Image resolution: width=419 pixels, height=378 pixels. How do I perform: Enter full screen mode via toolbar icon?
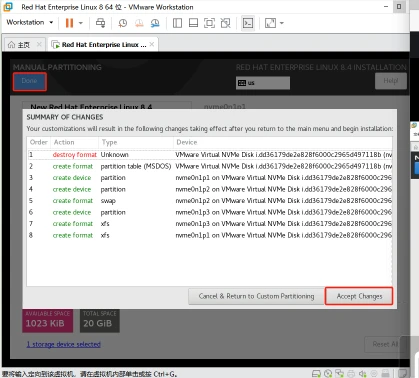click(209, 23)
